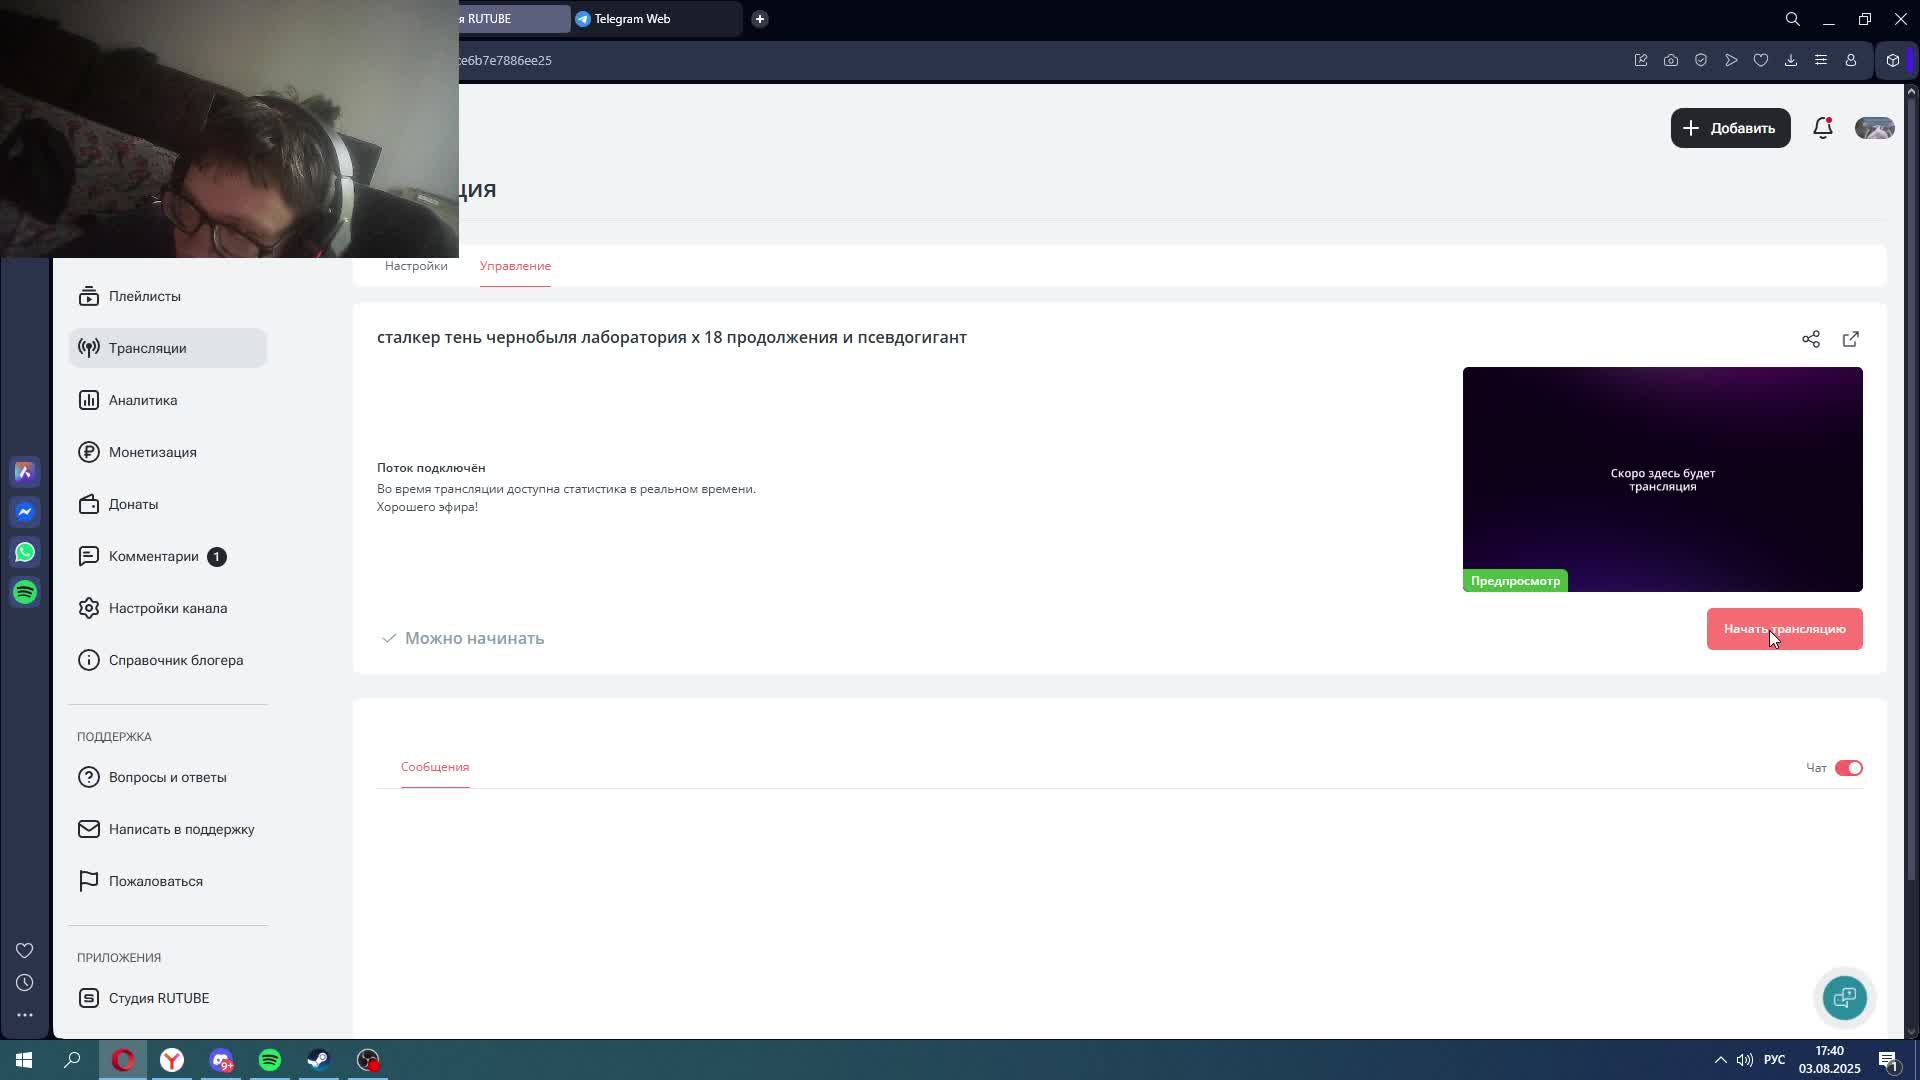This screenshot has height=1080, width=1920.
Task: Launch Steam from the Windows taskbar
Action: [x=318, y=1060]
